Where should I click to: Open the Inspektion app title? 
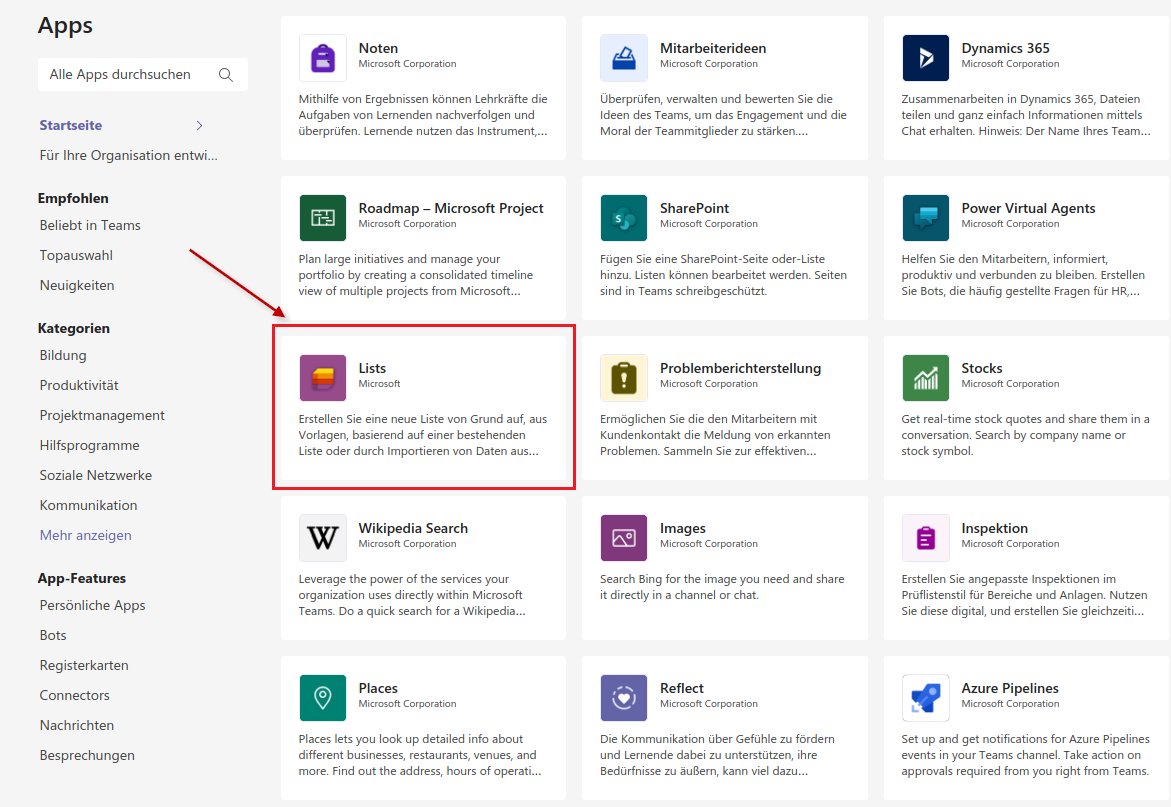(x=995, y=529)
